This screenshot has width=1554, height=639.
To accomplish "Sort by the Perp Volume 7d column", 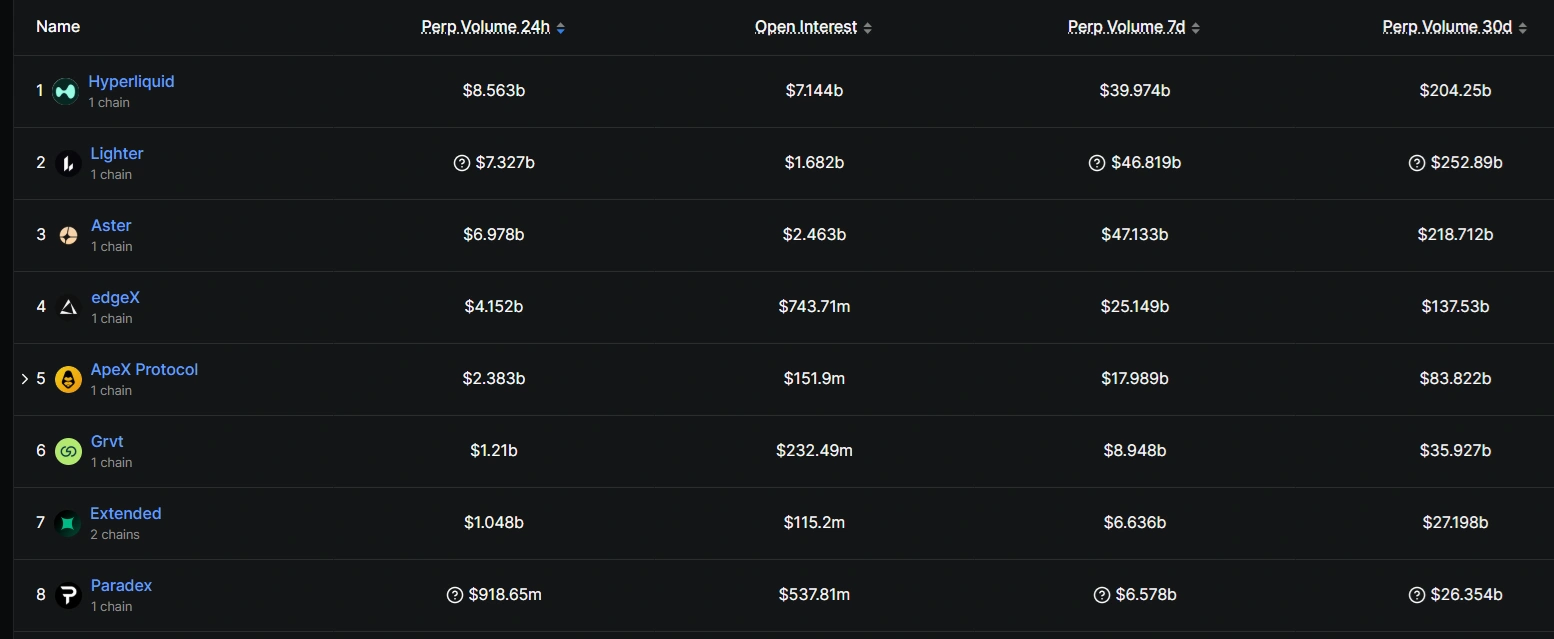I will [1196, 27].
